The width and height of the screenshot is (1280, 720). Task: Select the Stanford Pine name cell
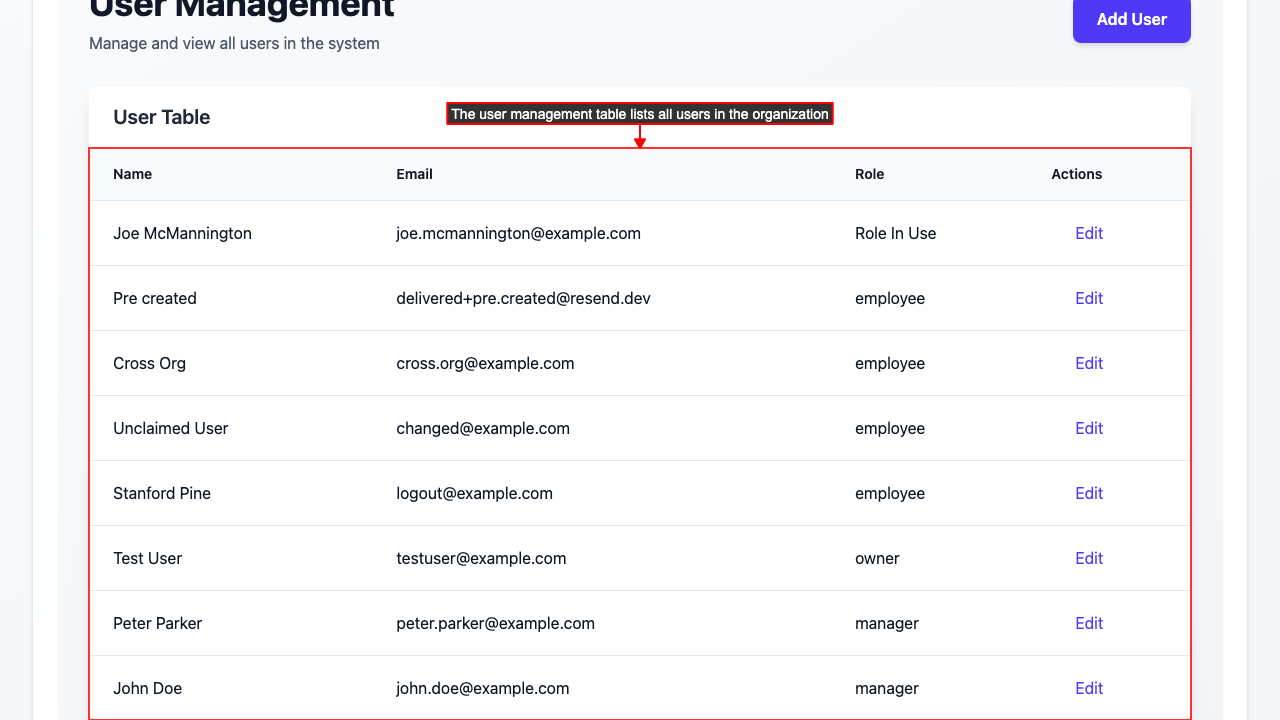pyautogui.click(x=162, y=493)
